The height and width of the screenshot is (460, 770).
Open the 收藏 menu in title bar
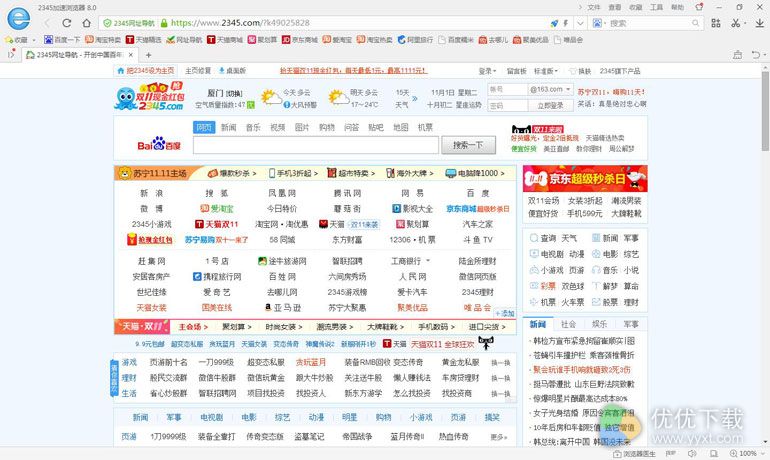click(636, 7)
